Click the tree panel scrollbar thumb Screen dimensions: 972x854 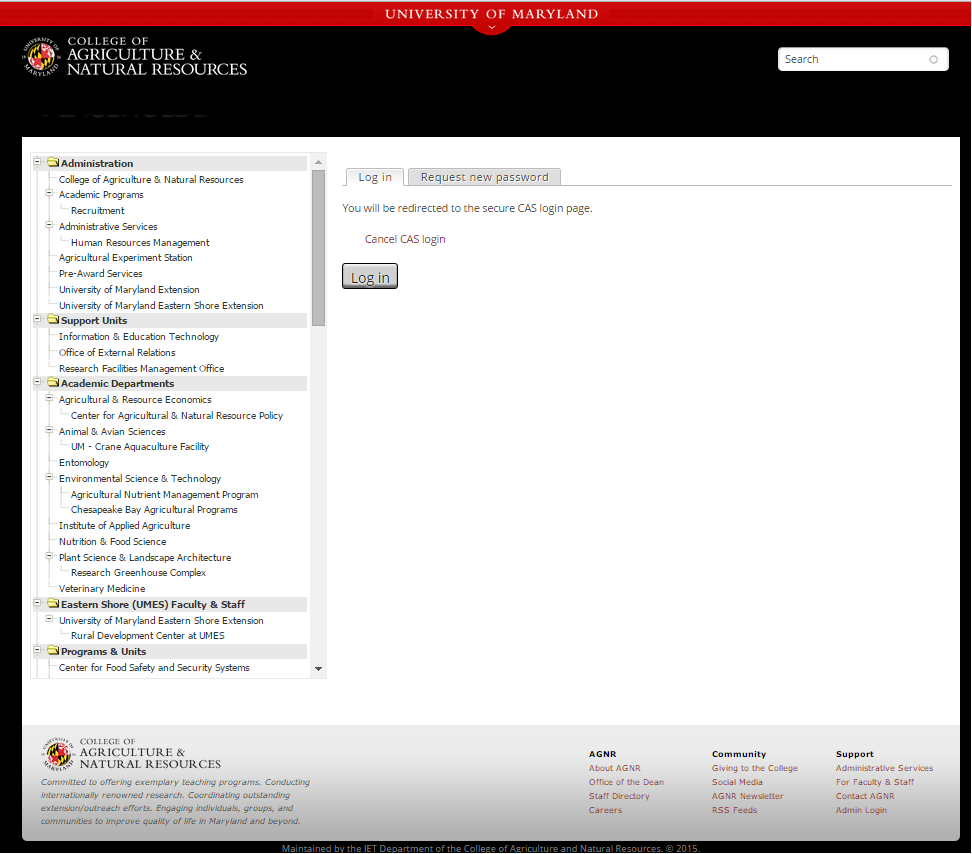pyautogui.click(x=319, y=248)
